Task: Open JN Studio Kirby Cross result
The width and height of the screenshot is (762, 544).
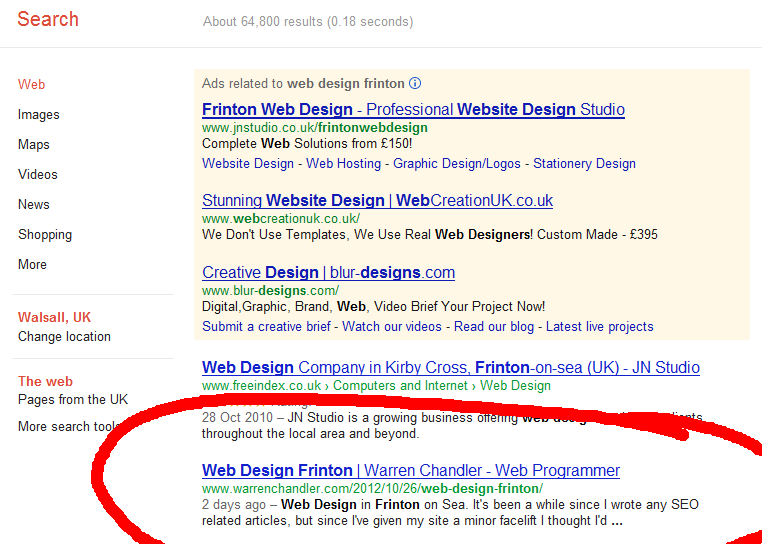Action: click(x=451, y=368)
